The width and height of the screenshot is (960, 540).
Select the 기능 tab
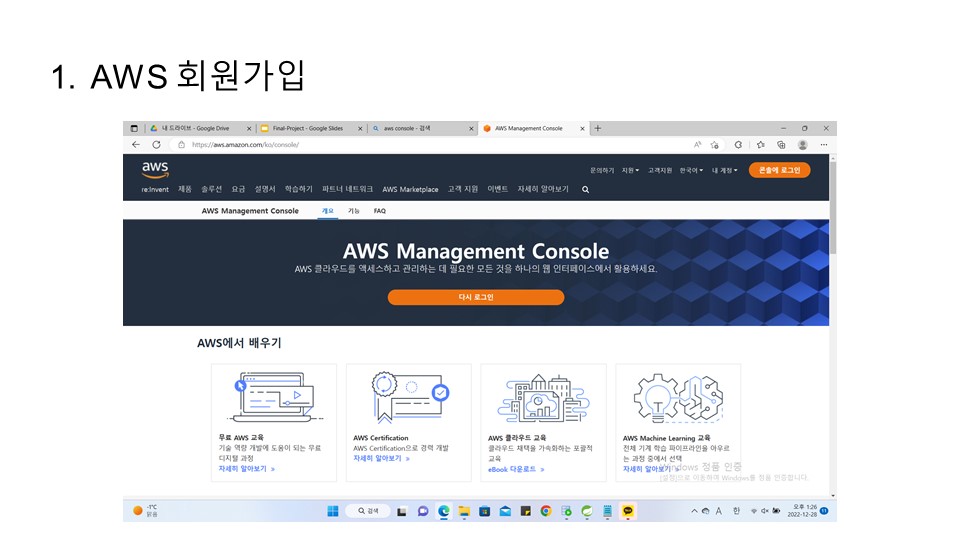click(x=354, y=211)
